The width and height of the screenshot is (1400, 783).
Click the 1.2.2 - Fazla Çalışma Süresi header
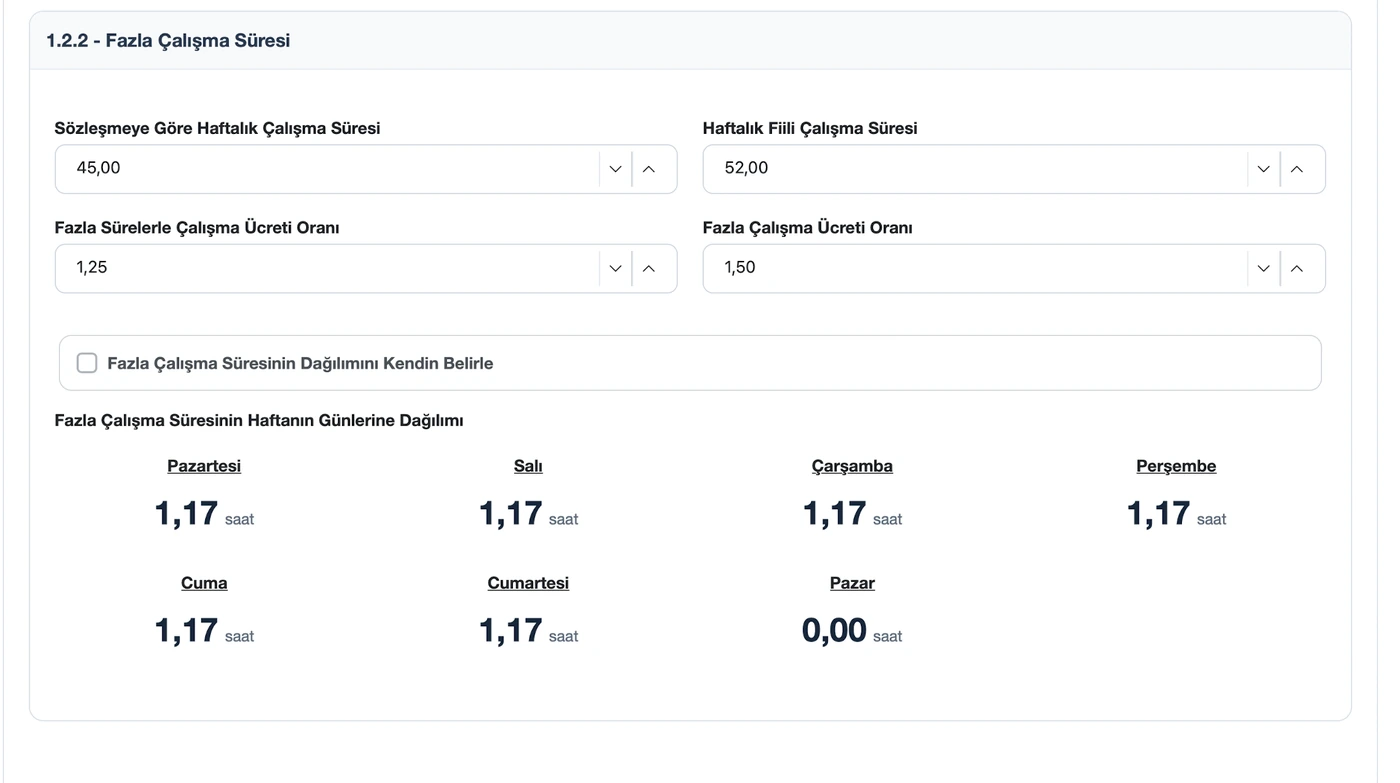coord(168,41)
